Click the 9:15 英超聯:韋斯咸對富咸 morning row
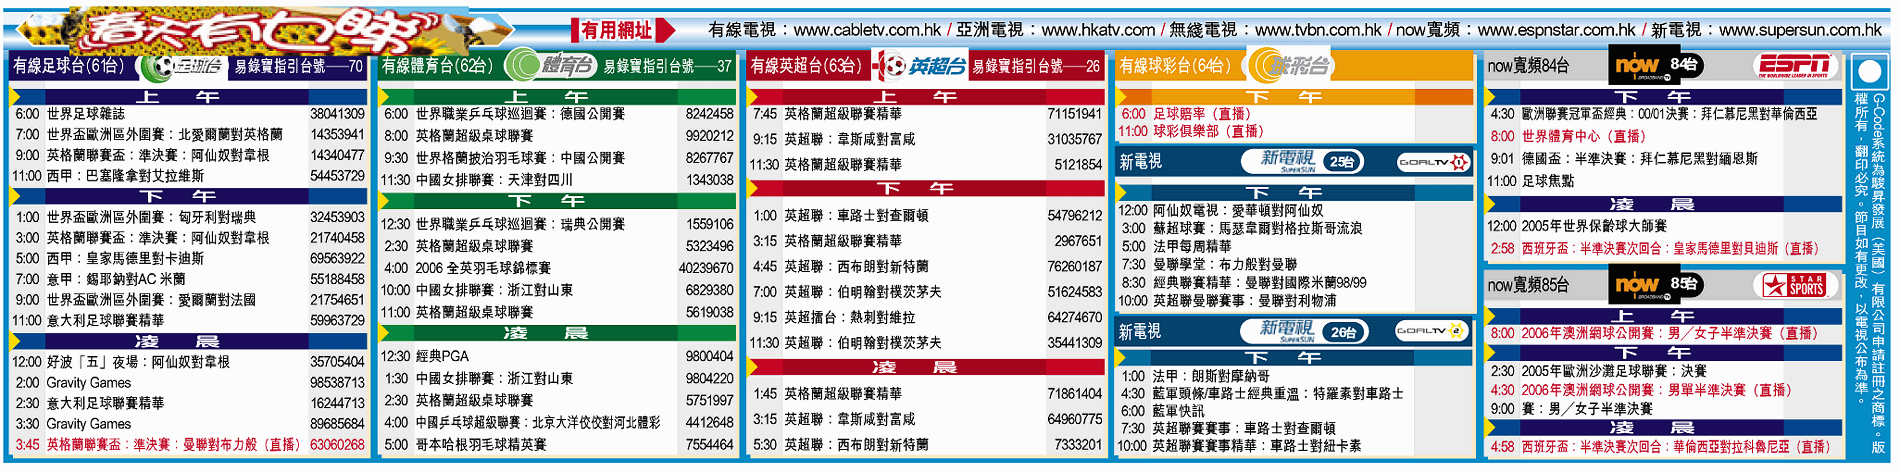1900x472 pixels. coord(927,139)
